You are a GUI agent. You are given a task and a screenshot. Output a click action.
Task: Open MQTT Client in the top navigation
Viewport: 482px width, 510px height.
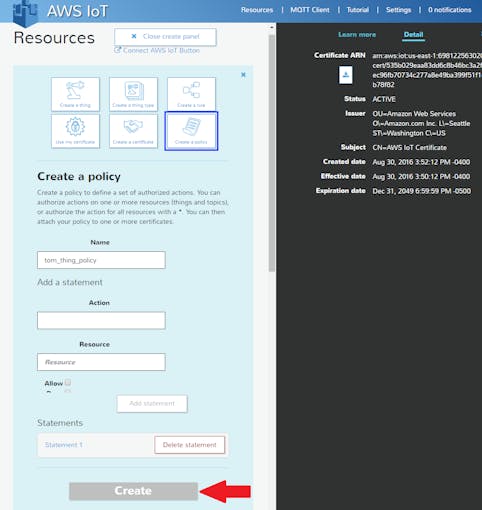310,10
